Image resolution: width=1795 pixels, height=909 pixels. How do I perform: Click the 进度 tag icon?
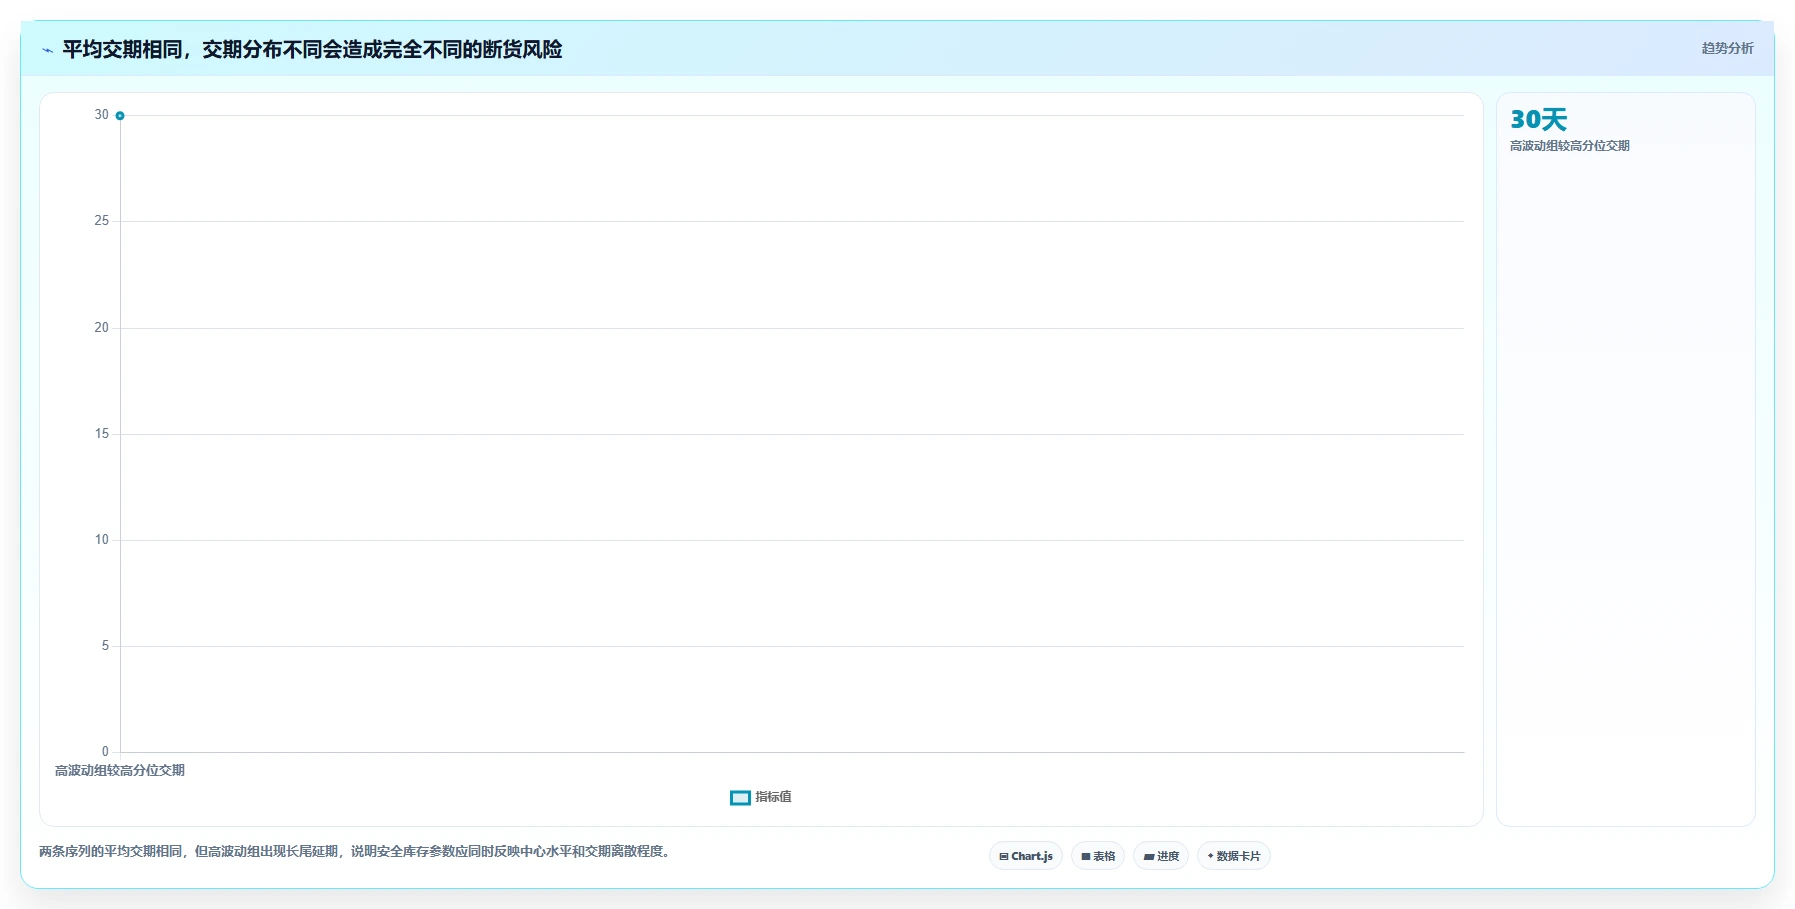[x=1149, y=857]
